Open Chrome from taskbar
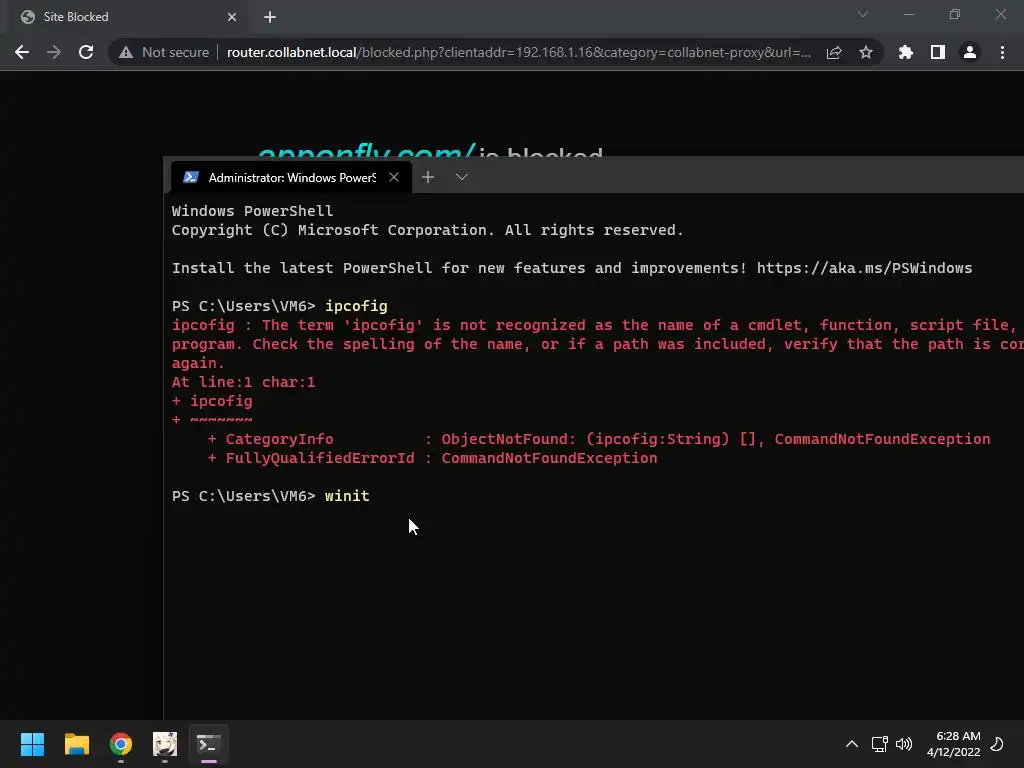Screen dimensions: 1024x768 click(121, 744)
